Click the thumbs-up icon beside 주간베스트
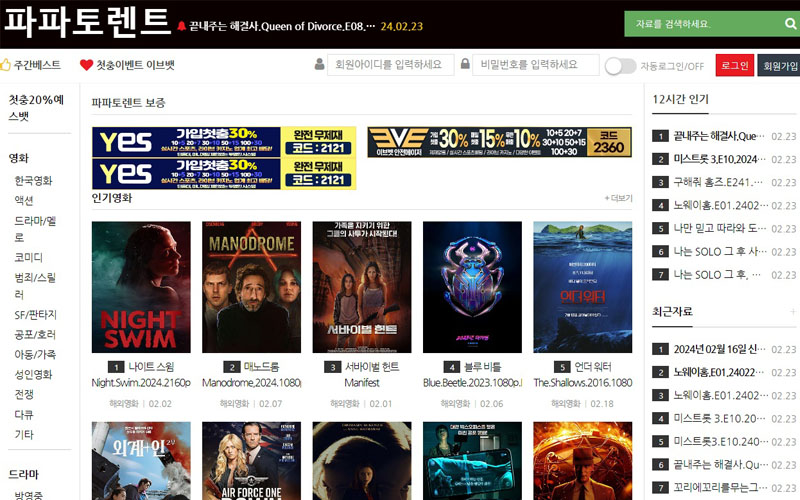The width and height of the screenshot is (800, 500). coord(5,65)
